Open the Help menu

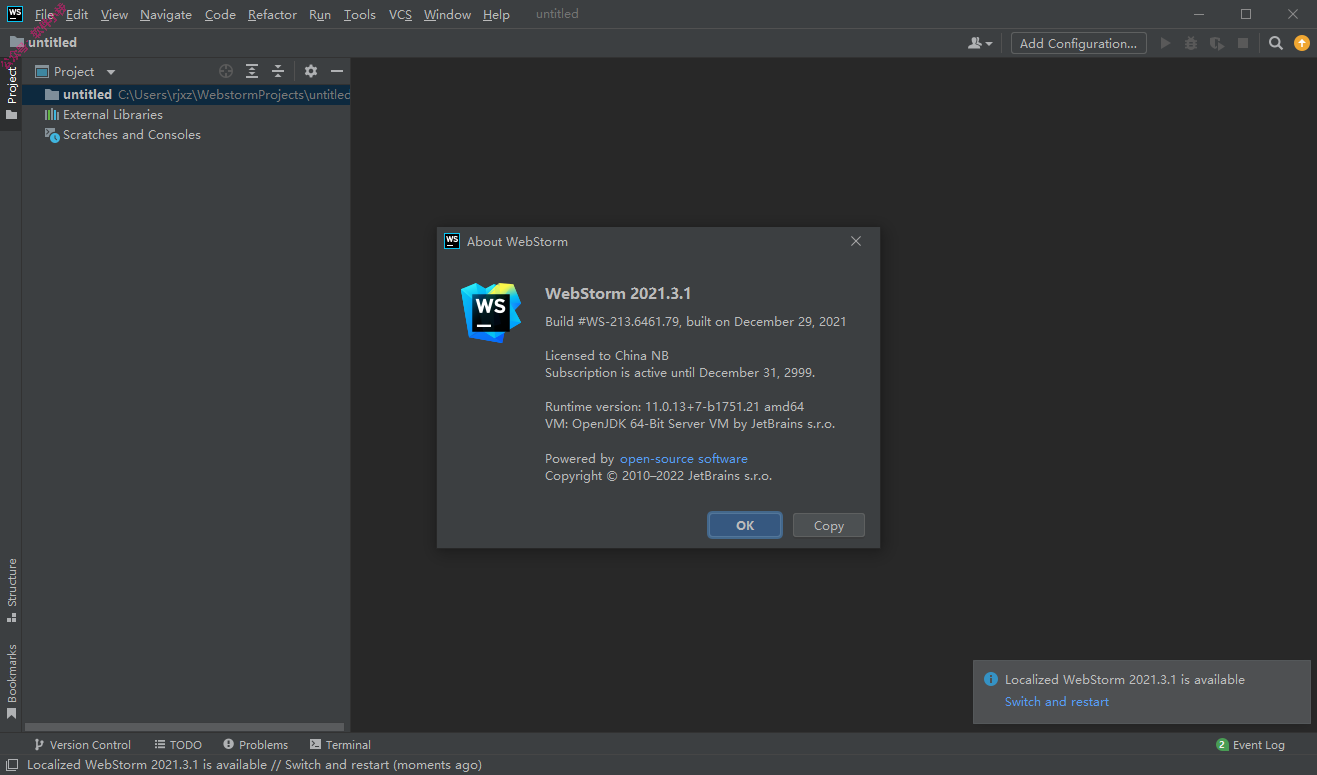[496, 14]
